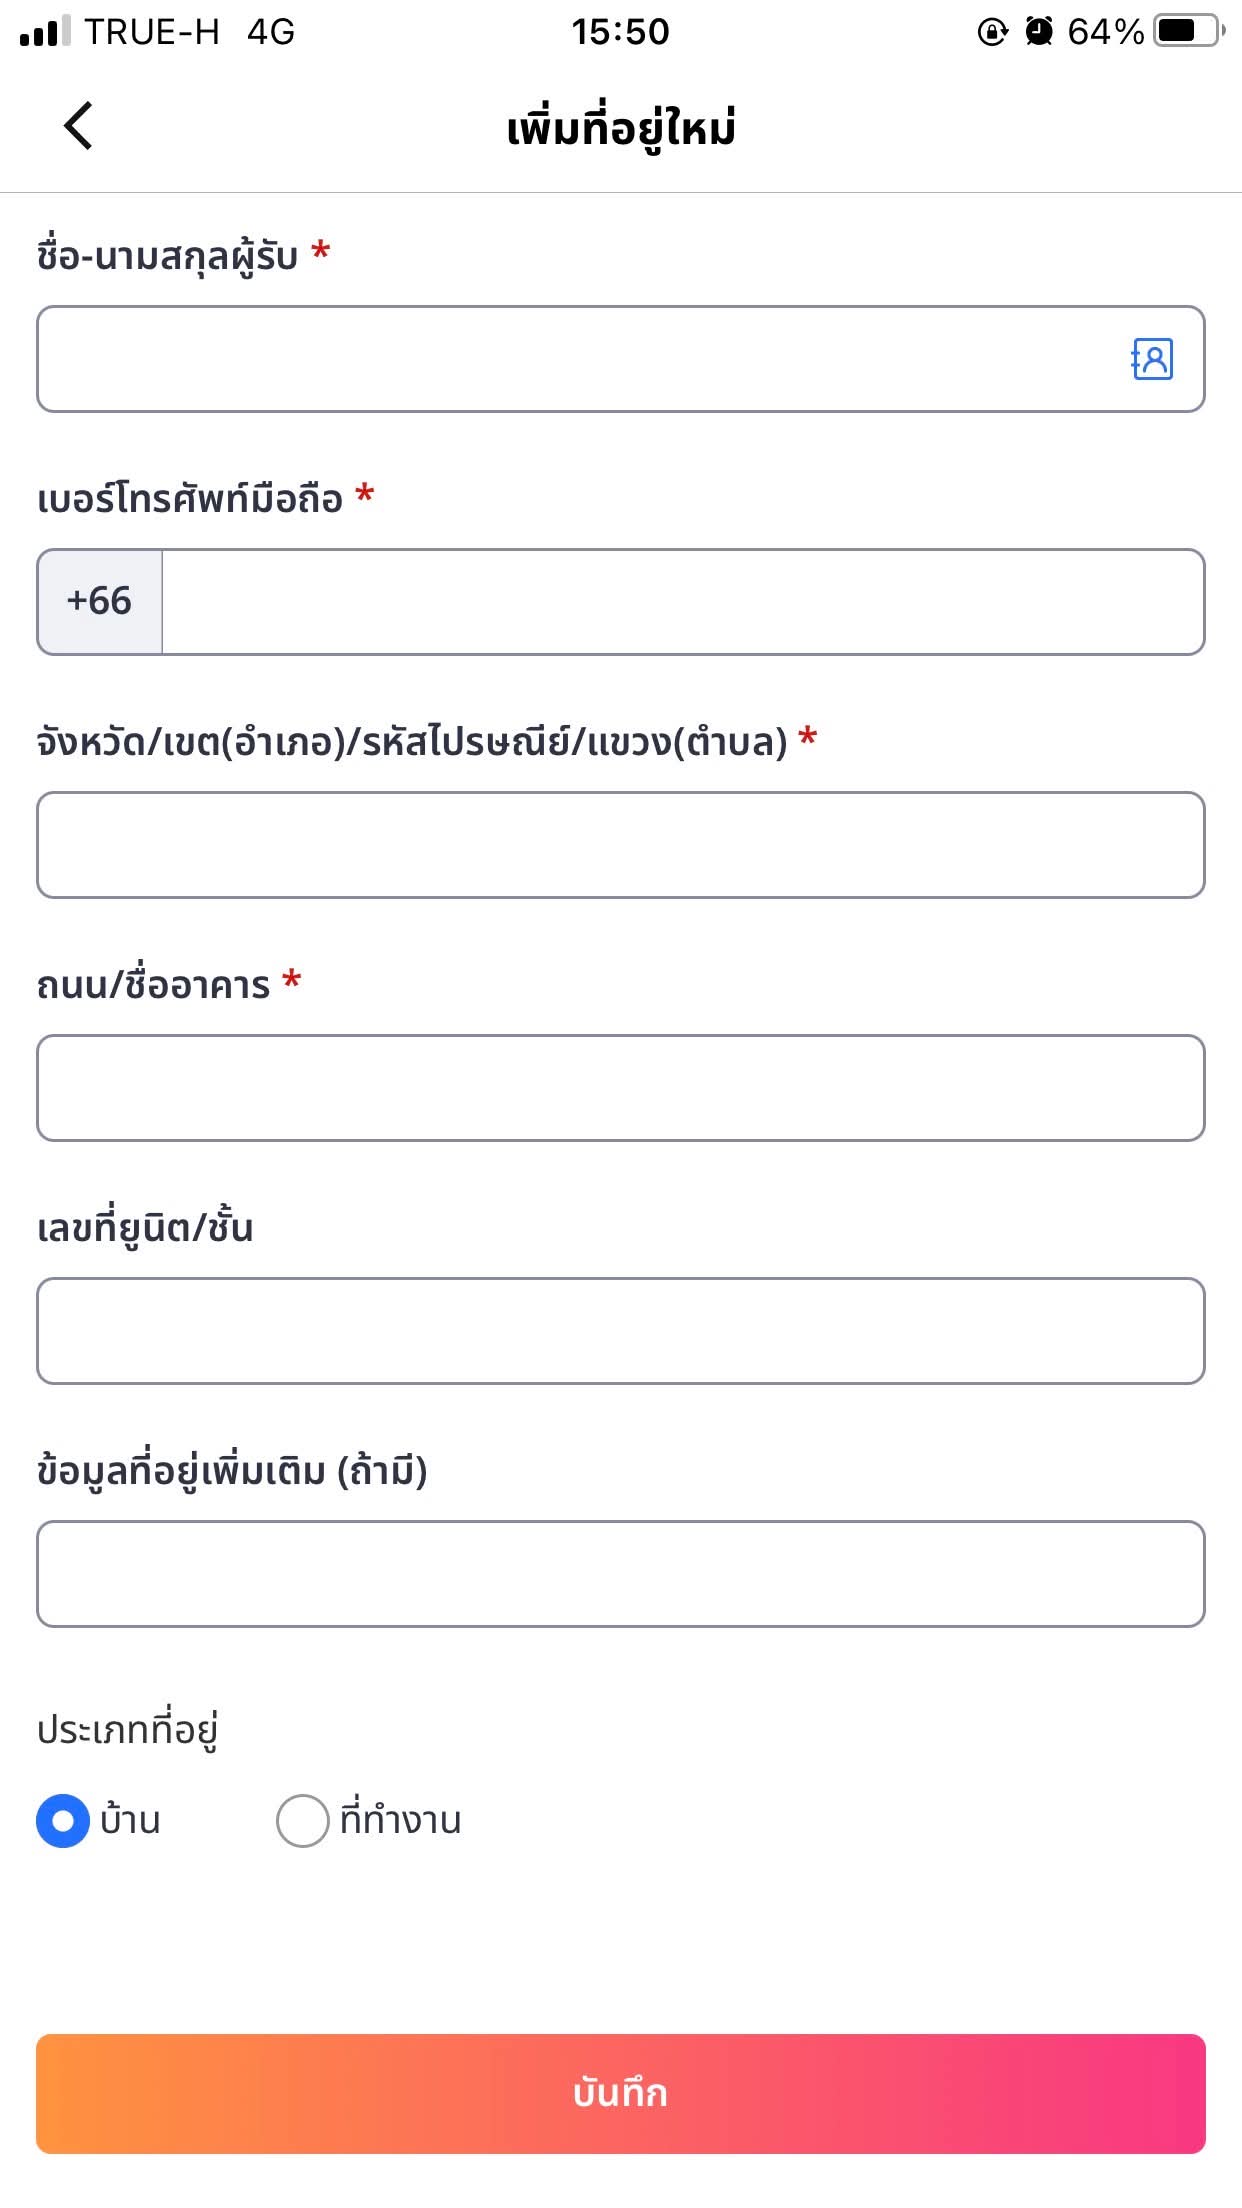Tap the 15:50 clock in status bar
This screenshot has height=2208, width=1242.
tap(620, 32)
